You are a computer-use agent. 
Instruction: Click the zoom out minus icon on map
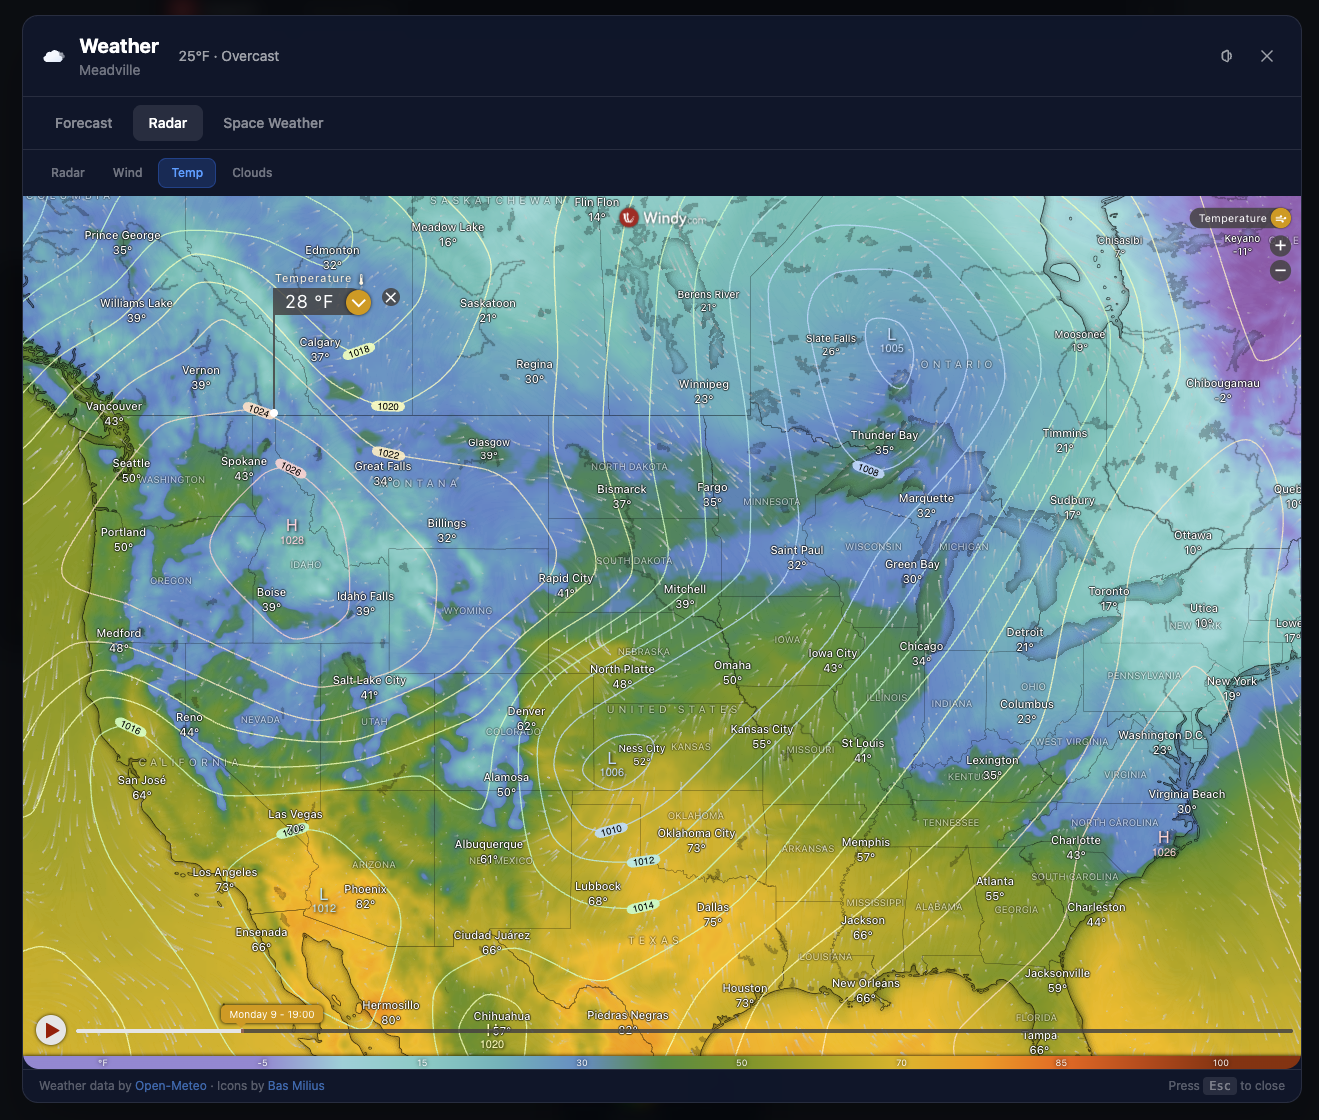pyautogui.click(x=1280, y=270)
